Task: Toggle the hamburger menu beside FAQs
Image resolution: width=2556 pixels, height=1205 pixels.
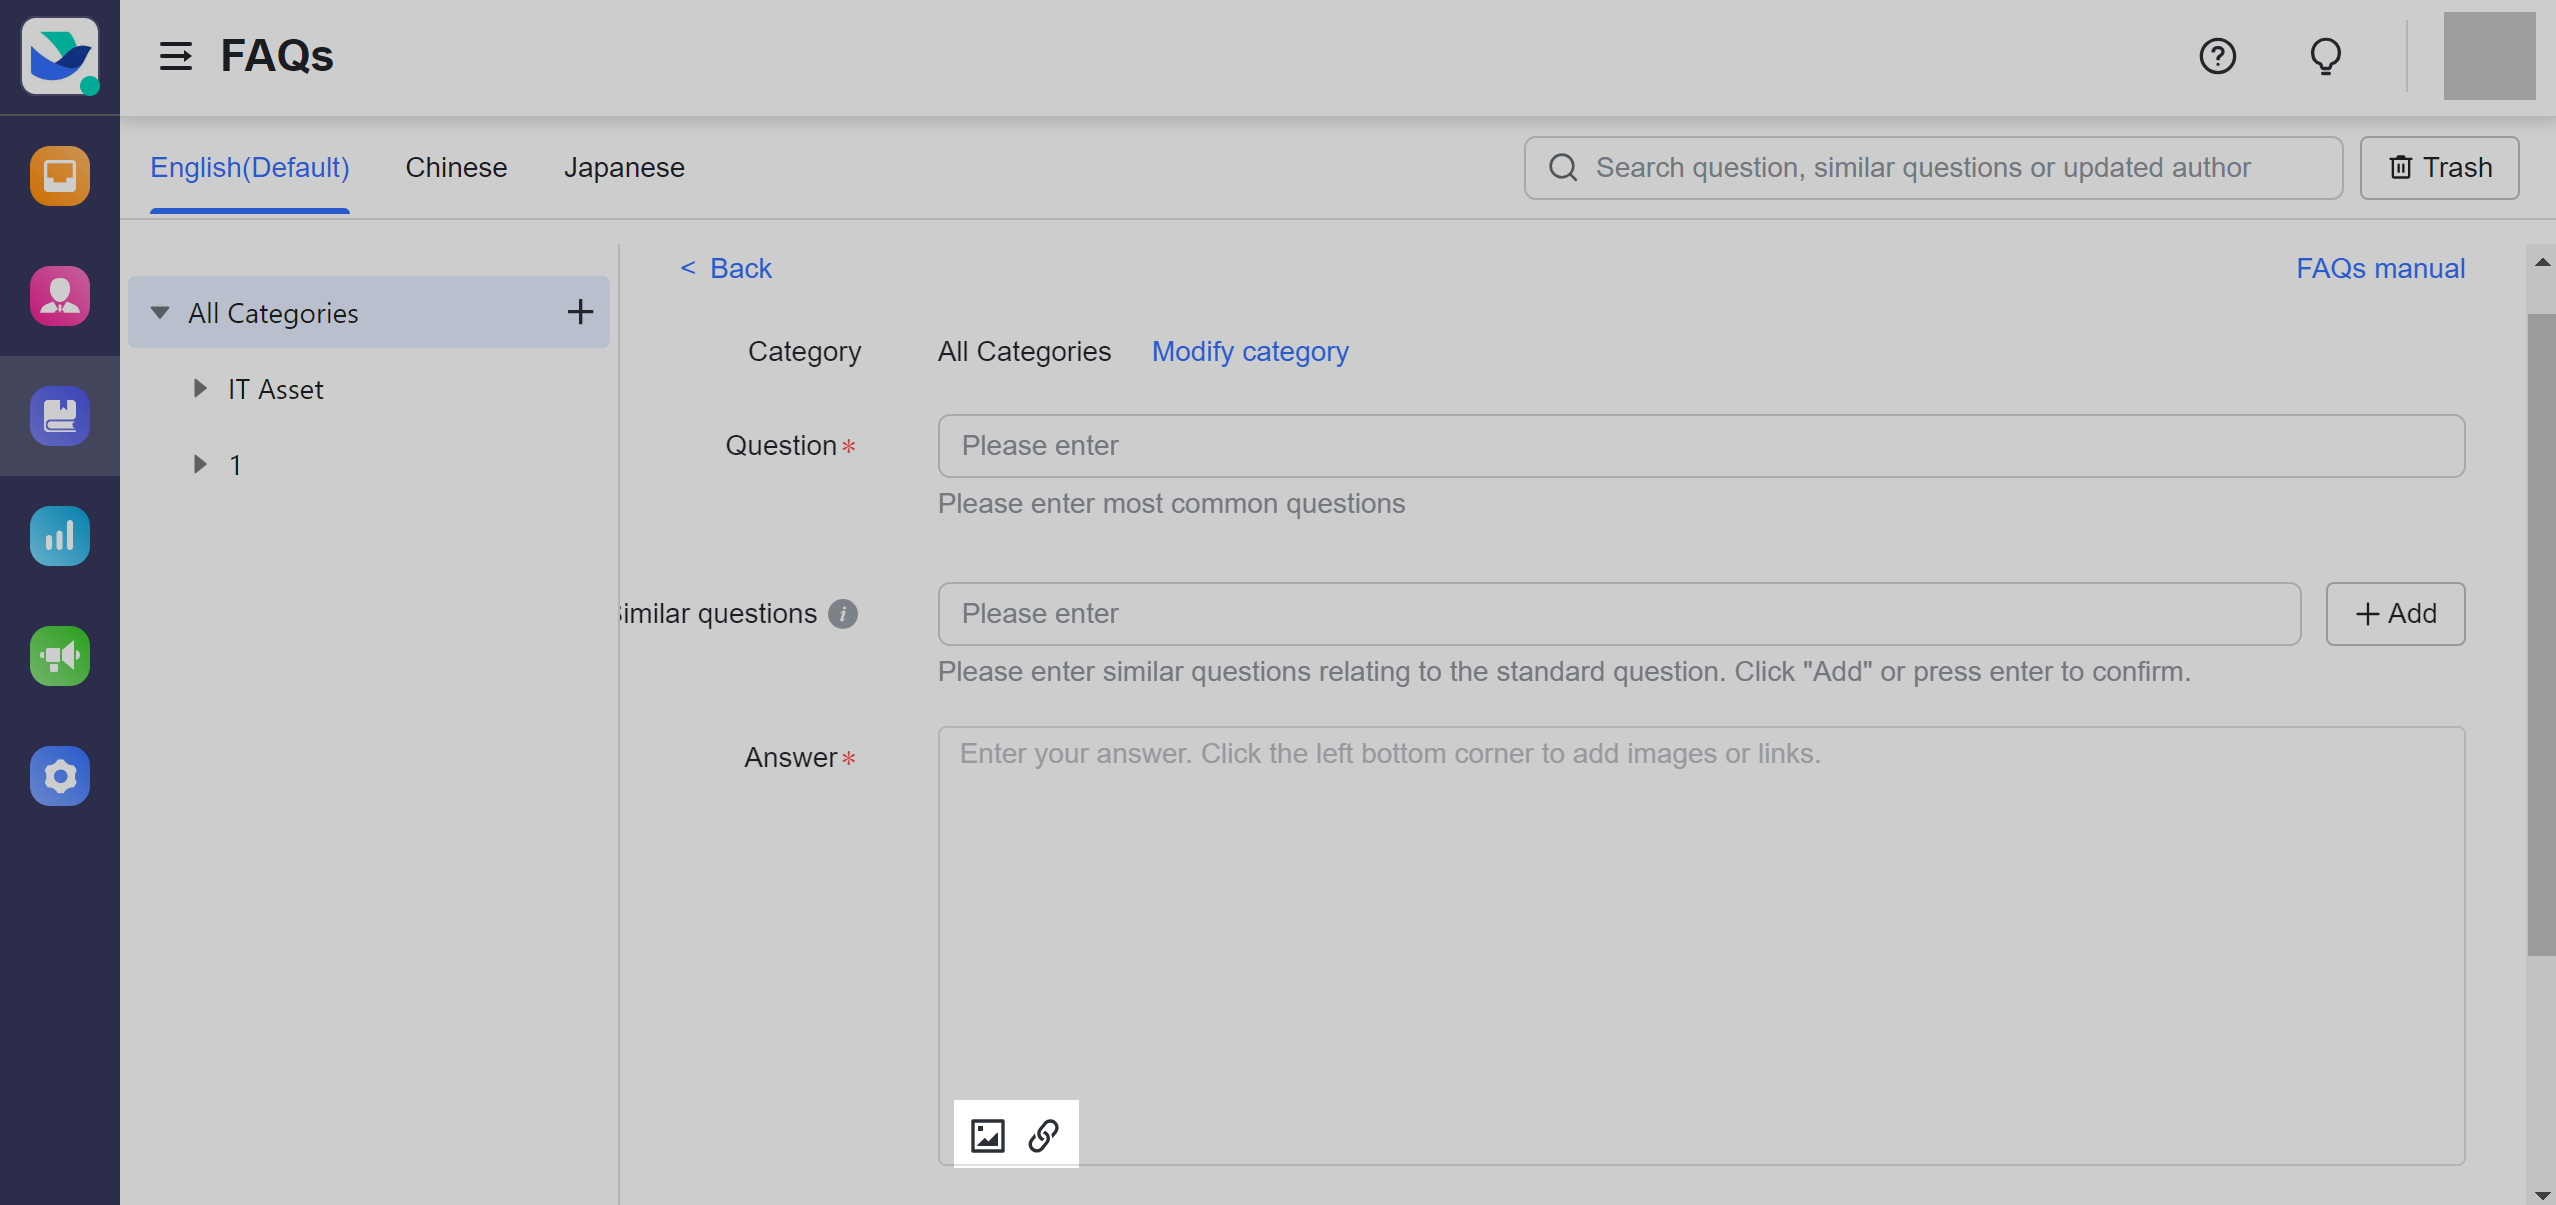Action: pos(176,56)
